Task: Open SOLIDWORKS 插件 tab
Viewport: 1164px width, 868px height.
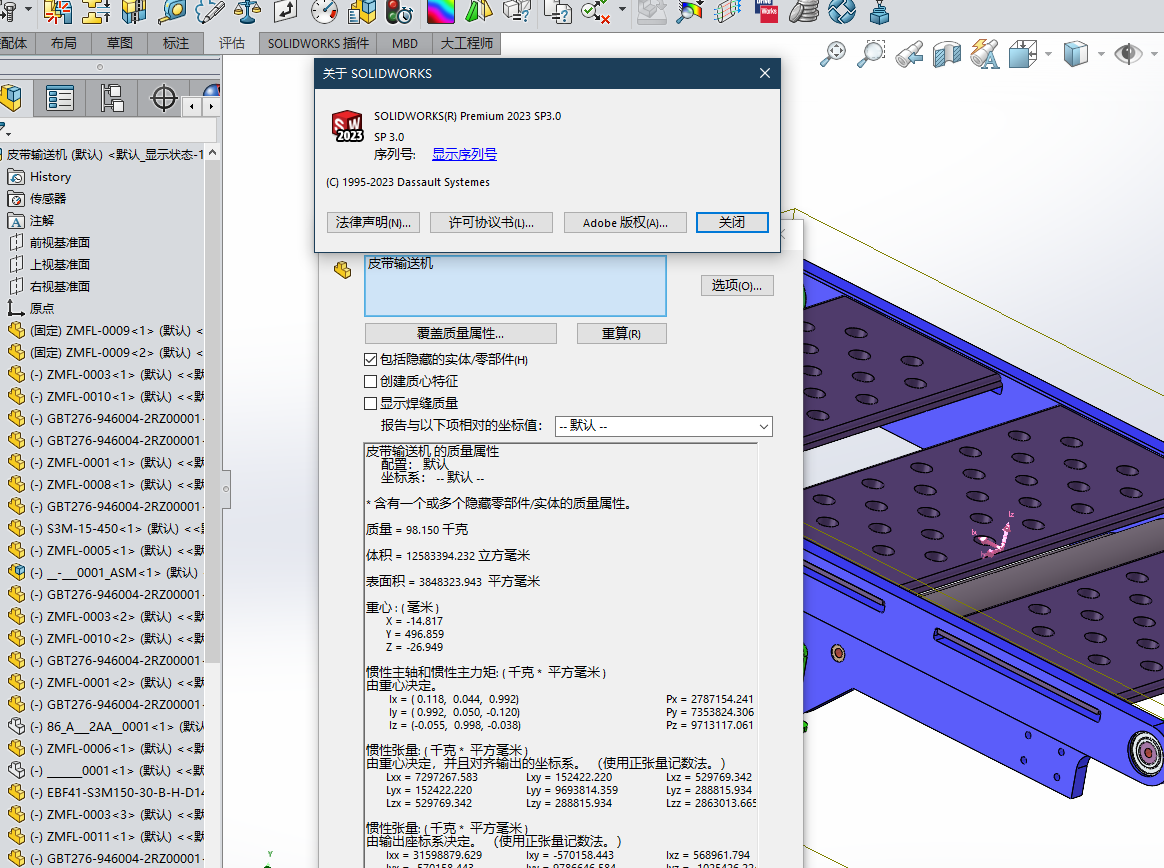Action: coord(318,43)
